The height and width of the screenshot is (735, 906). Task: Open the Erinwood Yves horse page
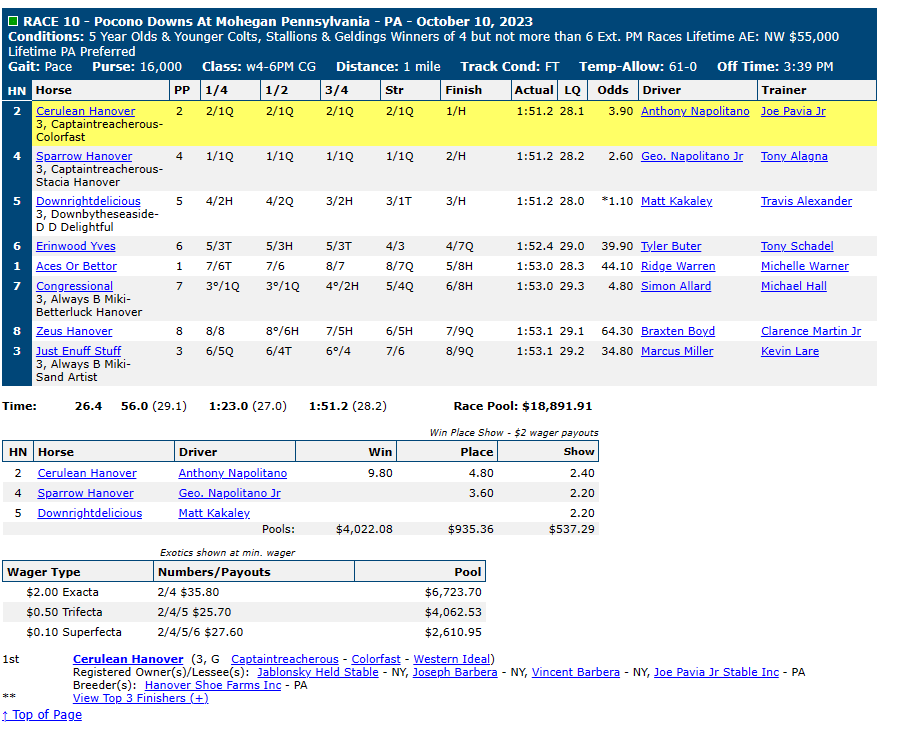tap(76, 246)
